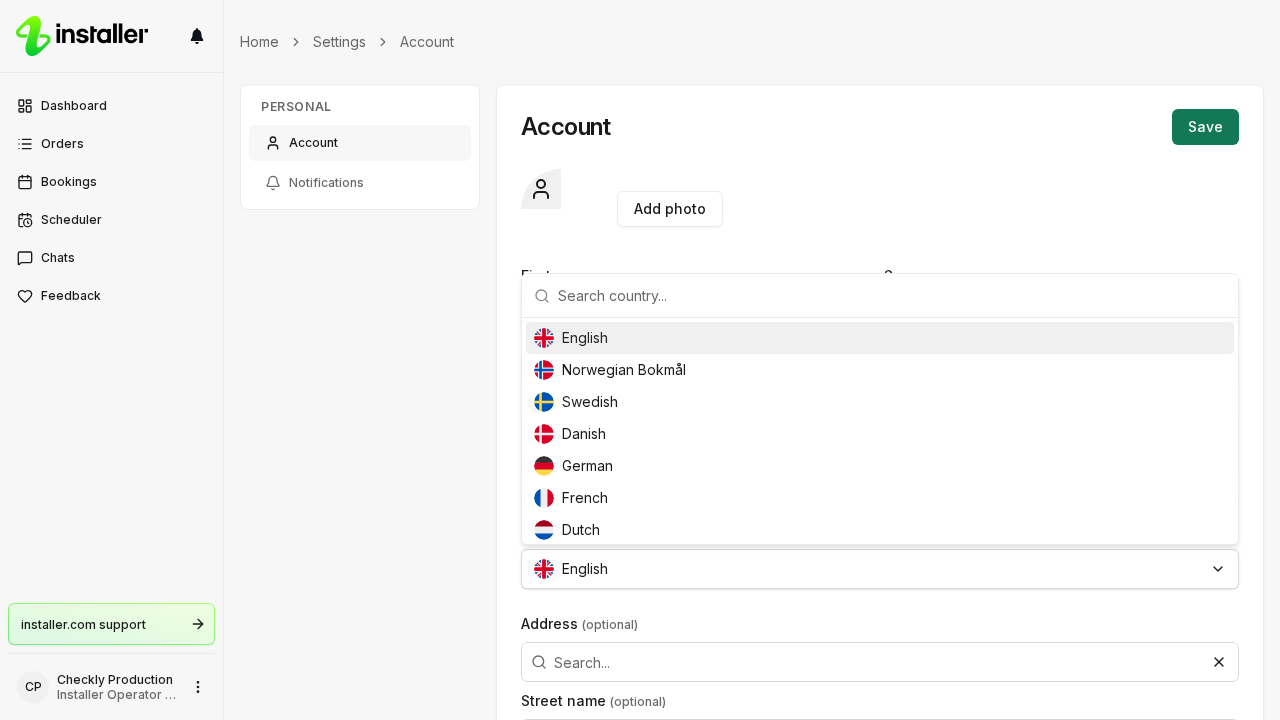Choose Norwegian Bokmål language
Viewport: 1280px width, 720px height.
(880, 370)
